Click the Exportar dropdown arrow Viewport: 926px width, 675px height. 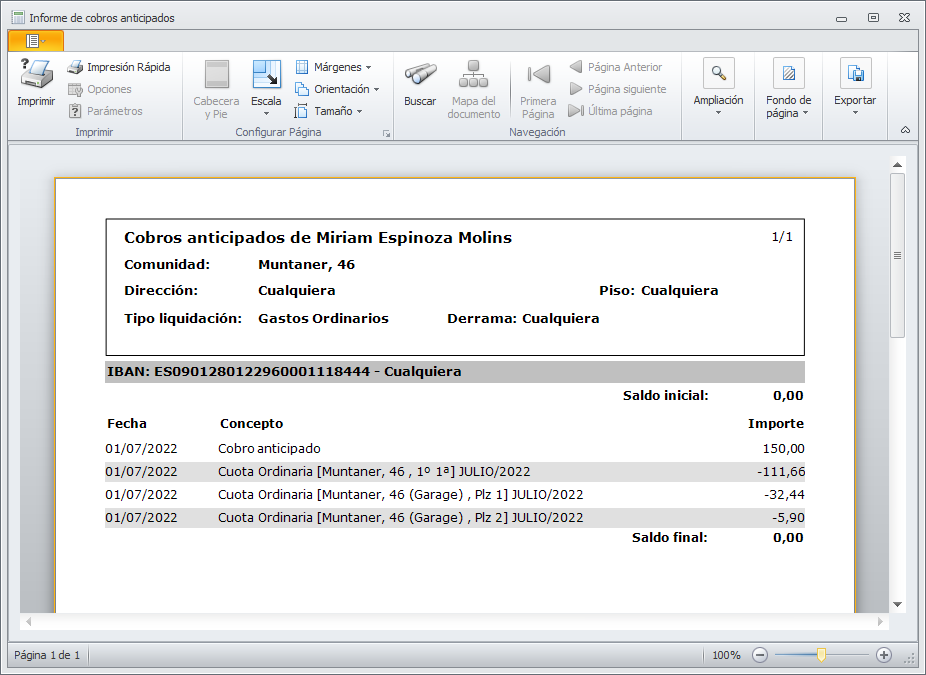click(855, 113)
